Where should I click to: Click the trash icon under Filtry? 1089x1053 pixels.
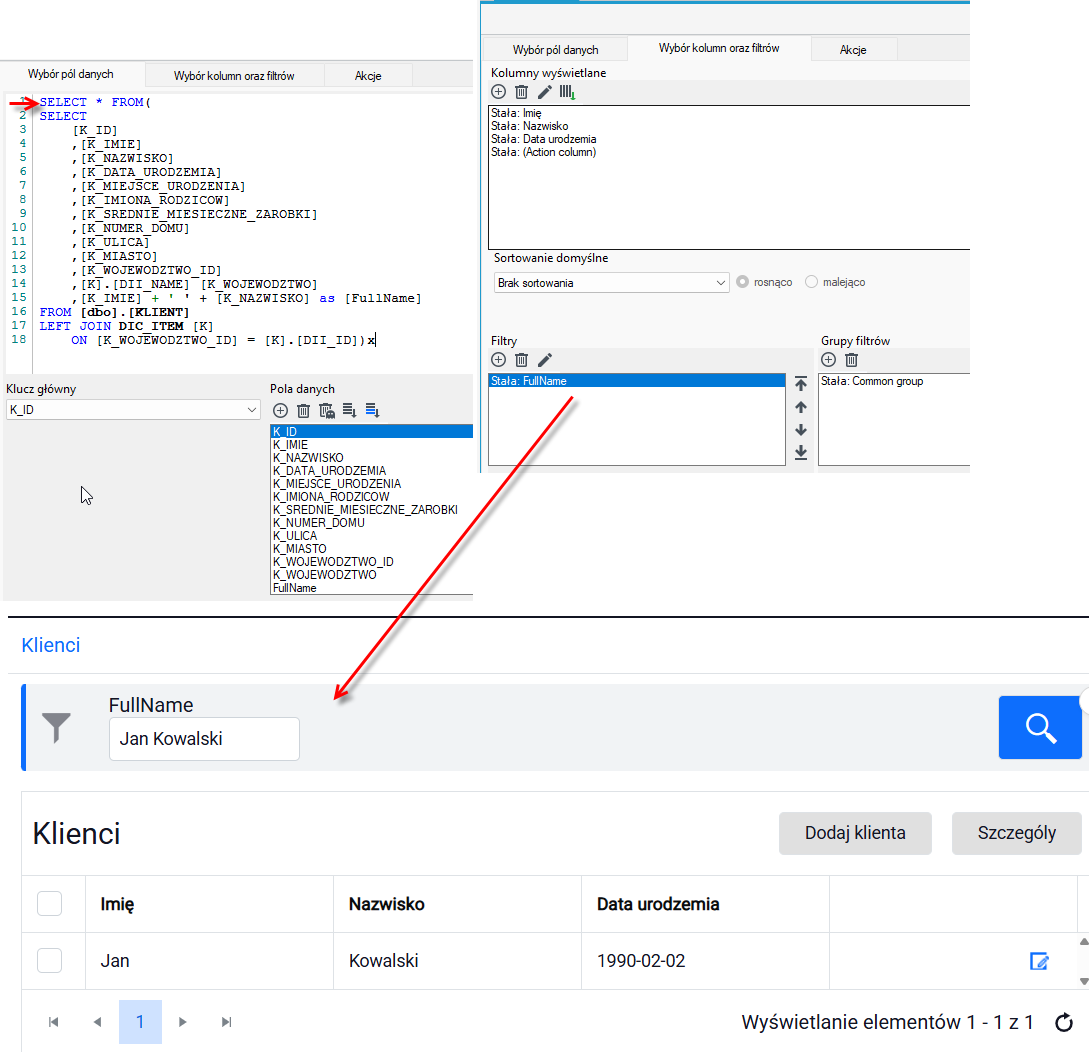522,360
